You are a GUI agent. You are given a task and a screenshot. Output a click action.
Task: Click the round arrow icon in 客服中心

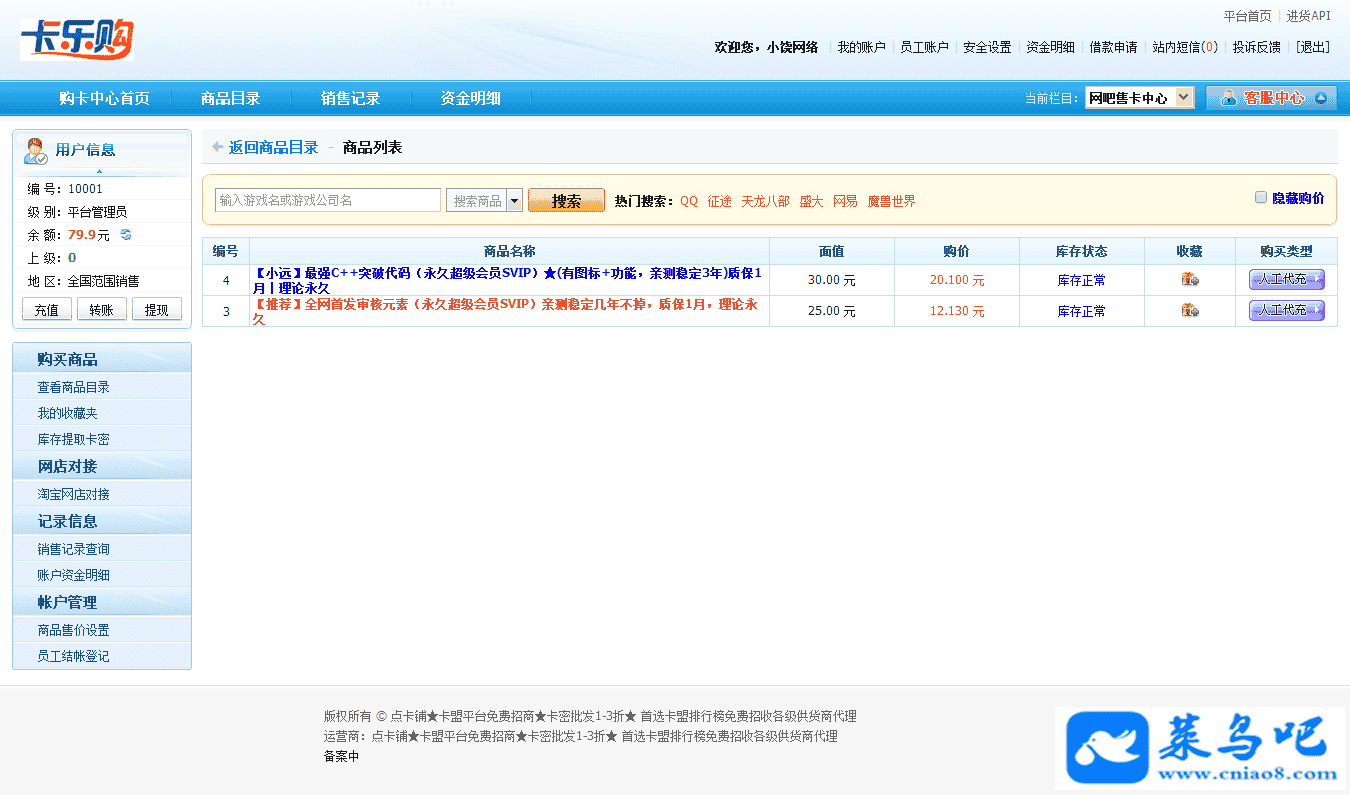pos(1320,98)
